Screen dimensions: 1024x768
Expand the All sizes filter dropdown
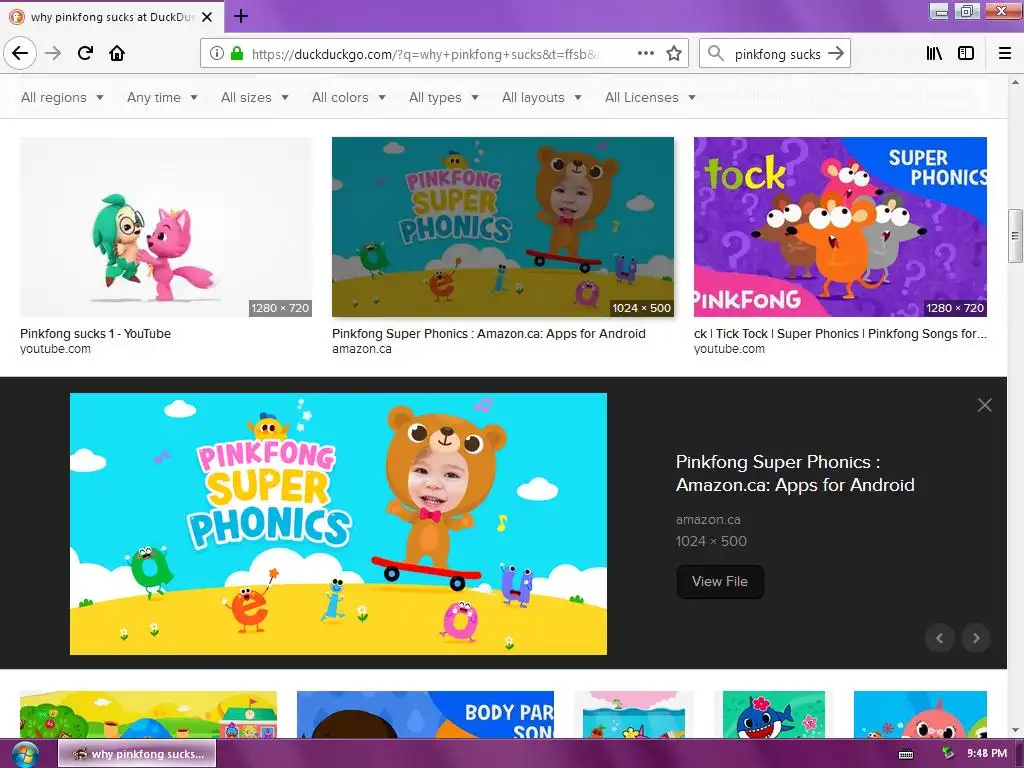coord(255,97)
